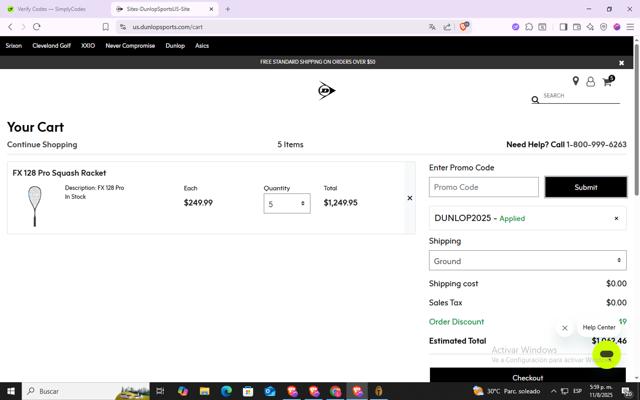Click the Dunlop logo
The image size is (640, 400).
[327, 90]
